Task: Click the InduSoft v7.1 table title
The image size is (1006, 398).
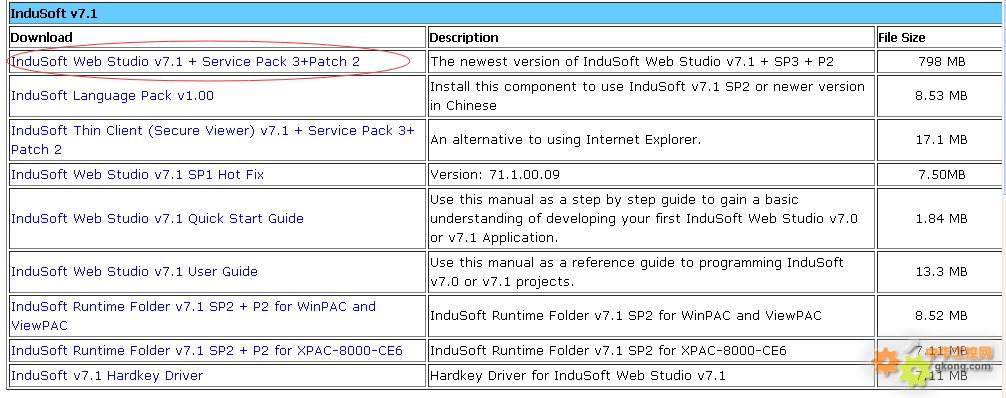Action: (x=54, y=13)
